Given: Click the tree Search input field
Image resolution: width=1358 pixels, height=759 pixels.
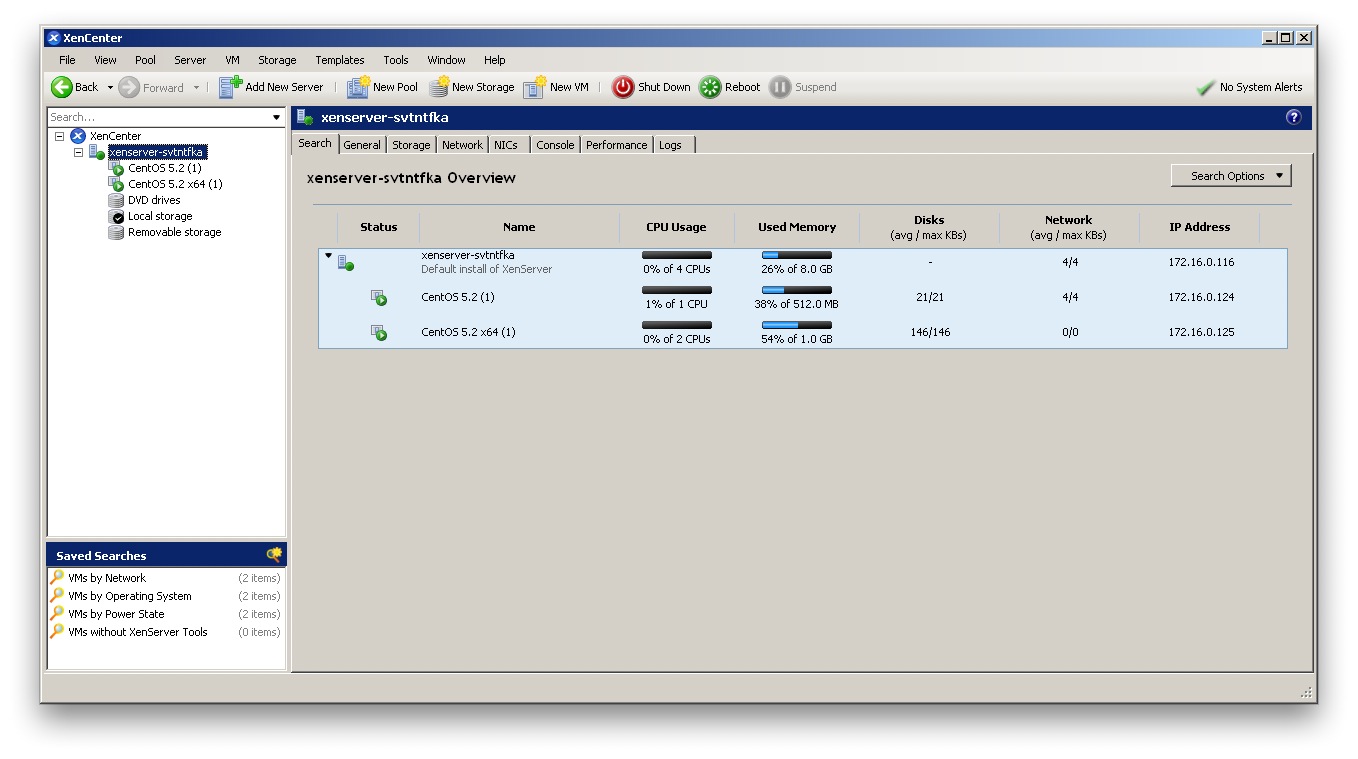Looking at the screenshot, I should [158, 118].
